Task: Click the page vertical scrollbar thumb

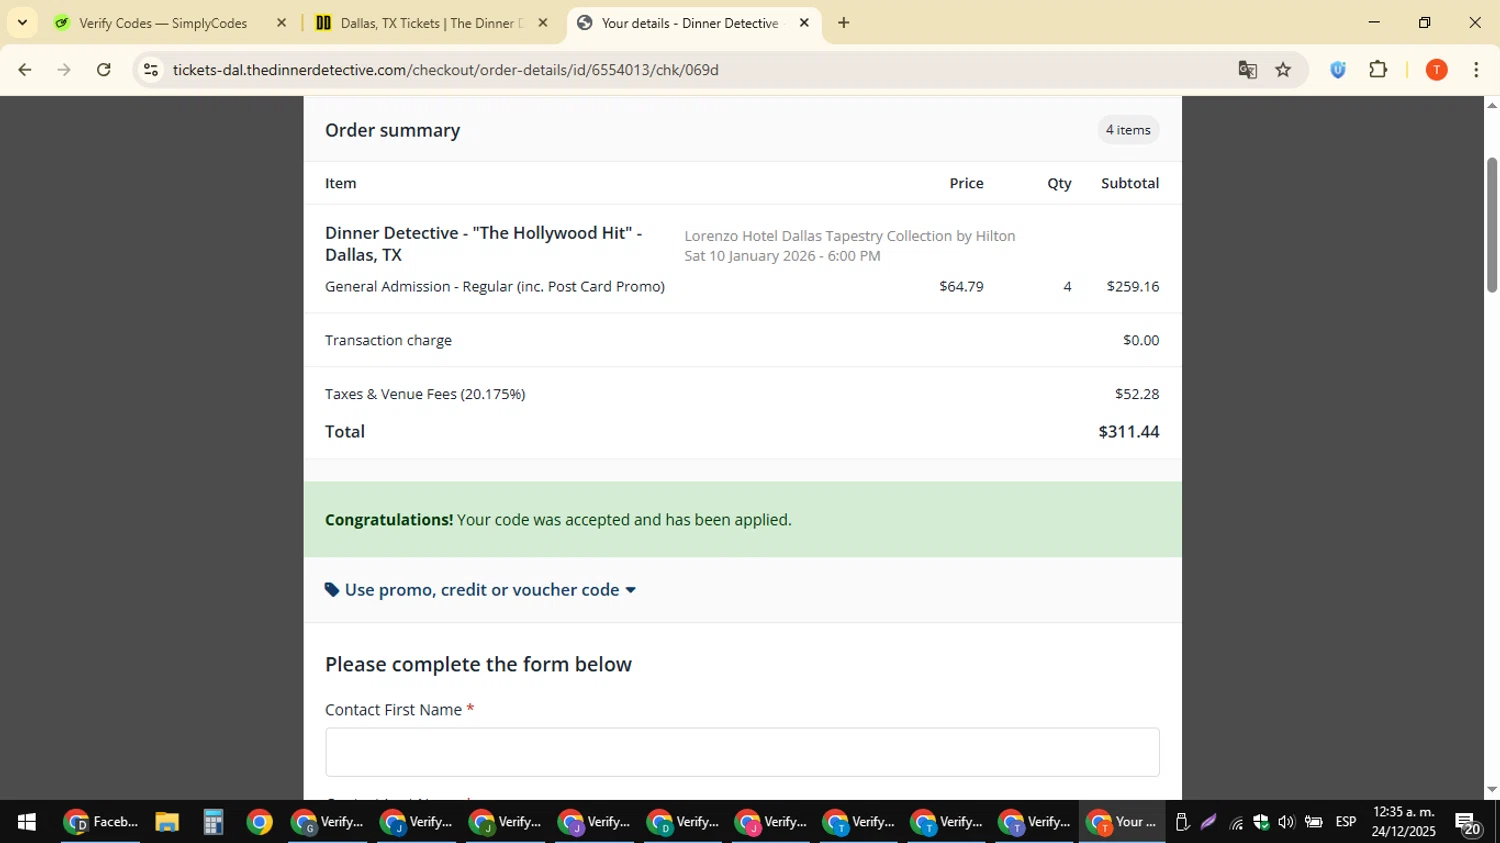Action: click(1491, 225)
